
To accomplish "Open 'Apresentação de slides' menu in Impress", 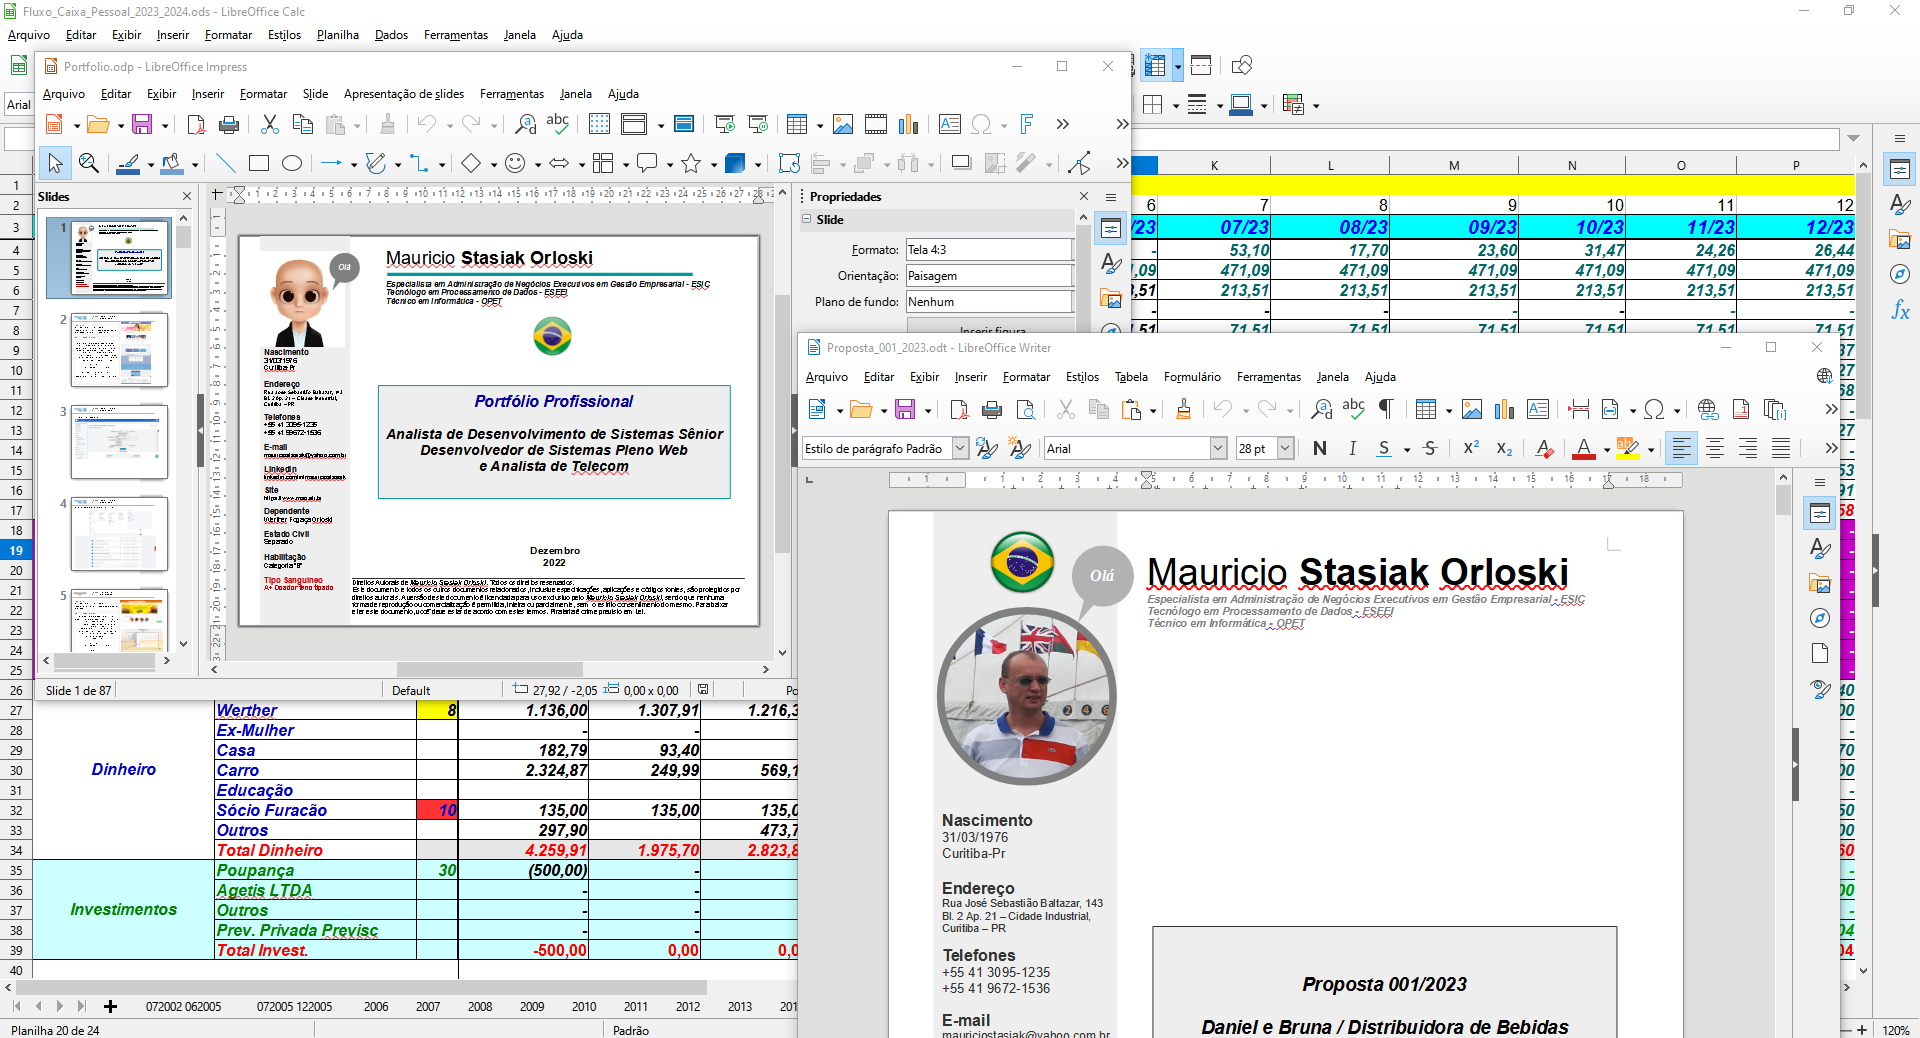I will 404,94.
